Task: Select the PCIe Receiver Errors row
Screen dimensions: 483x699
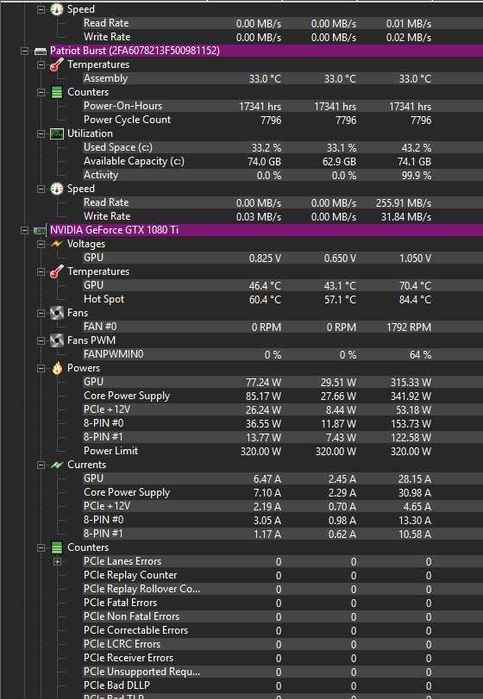Action: point(282,658)
